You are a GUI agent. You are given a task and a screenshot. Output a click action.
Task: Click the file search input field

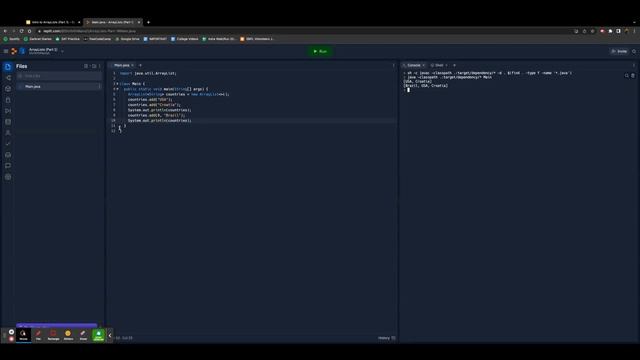pyautogui.click(x=59, y=76)
